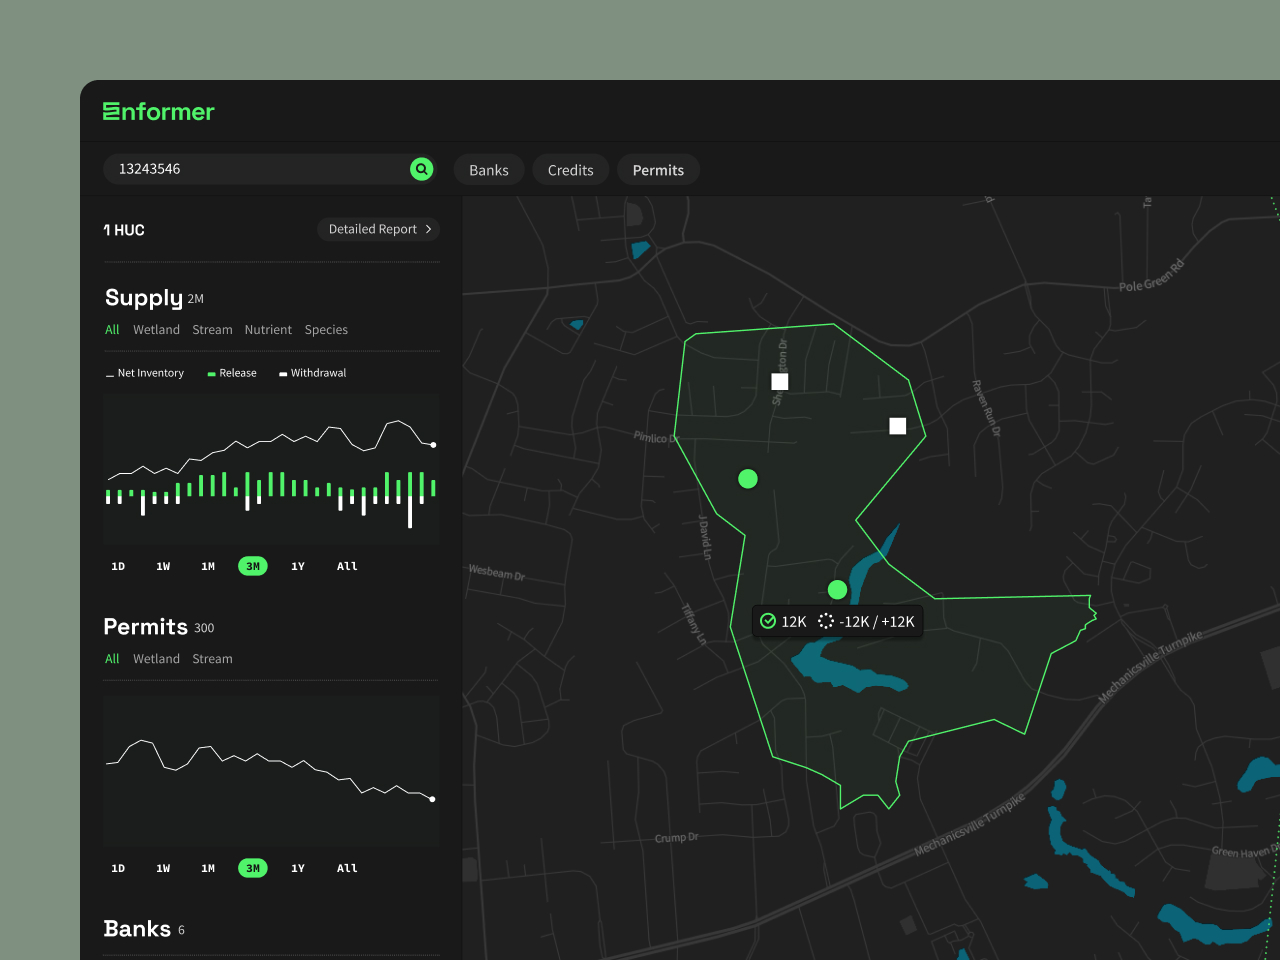The width and height of the screenshot is (1280, 960).
Task: Filter Permits by Wetland
Action: click(156, 658)
